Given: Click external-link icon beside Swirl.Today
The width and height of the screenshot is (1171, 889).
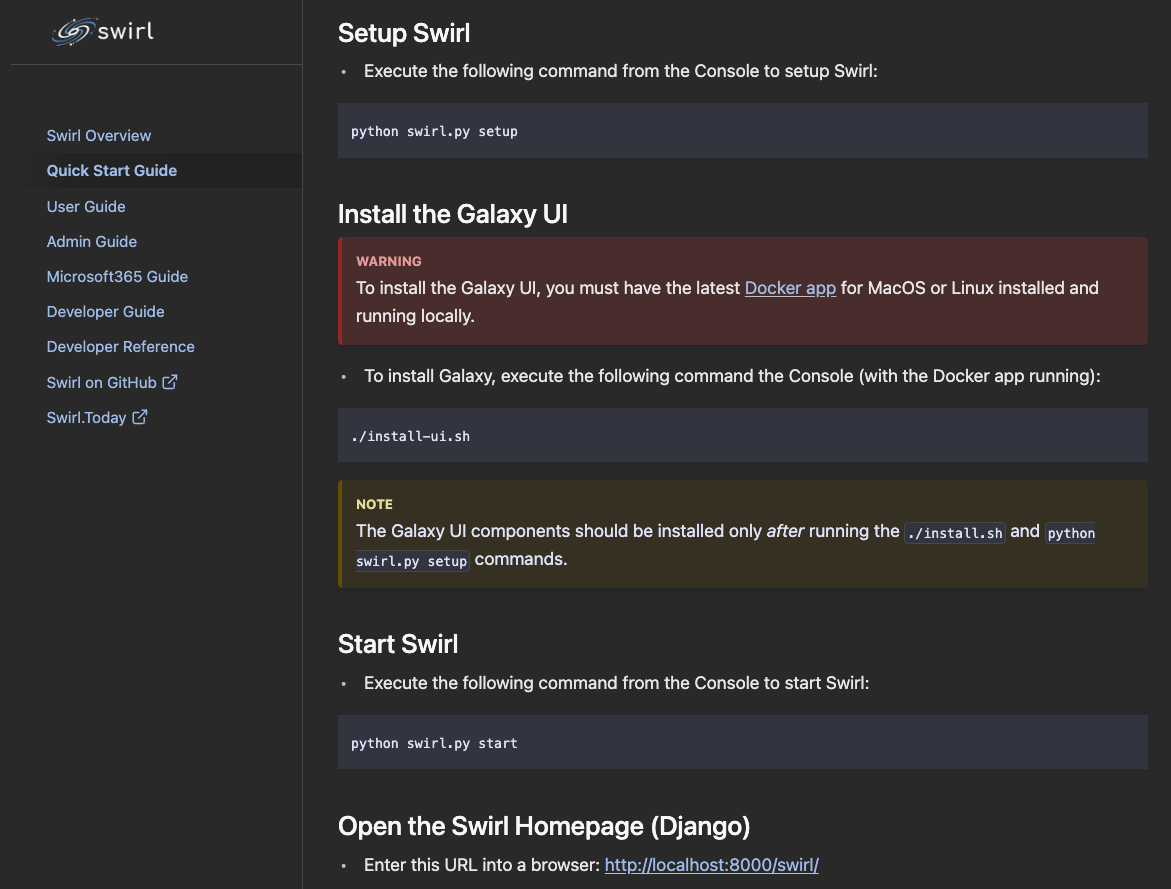Looking at the screenshot, I should (x=140, y=417).
